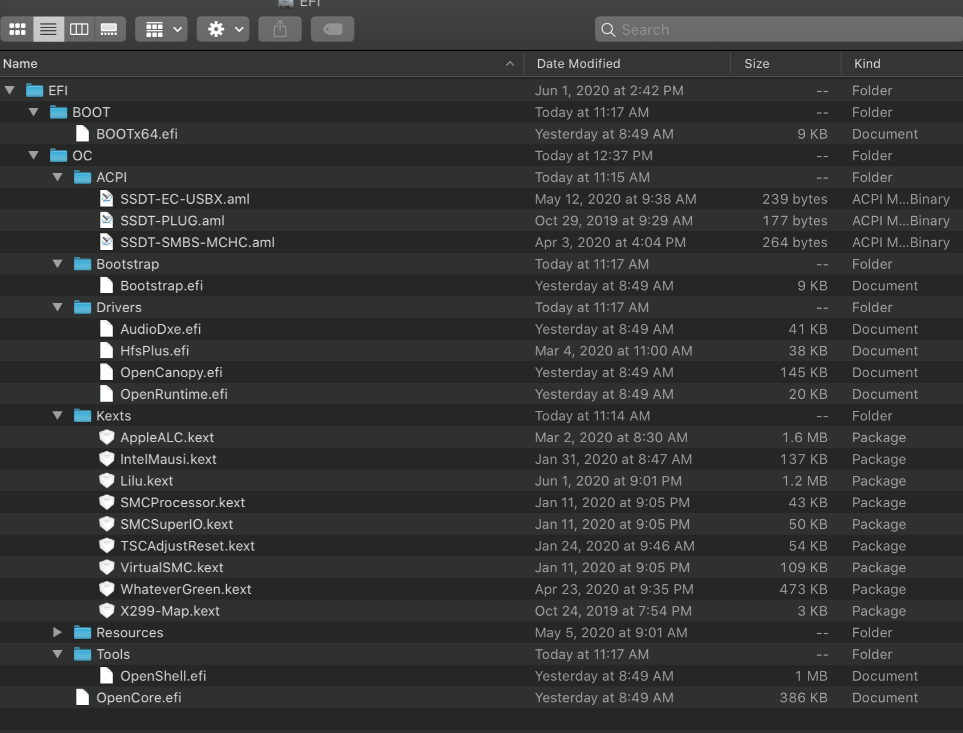Collapse the OC folder
Image resolution: width=963 pixels, height=733 pixels.
point(34,155)
